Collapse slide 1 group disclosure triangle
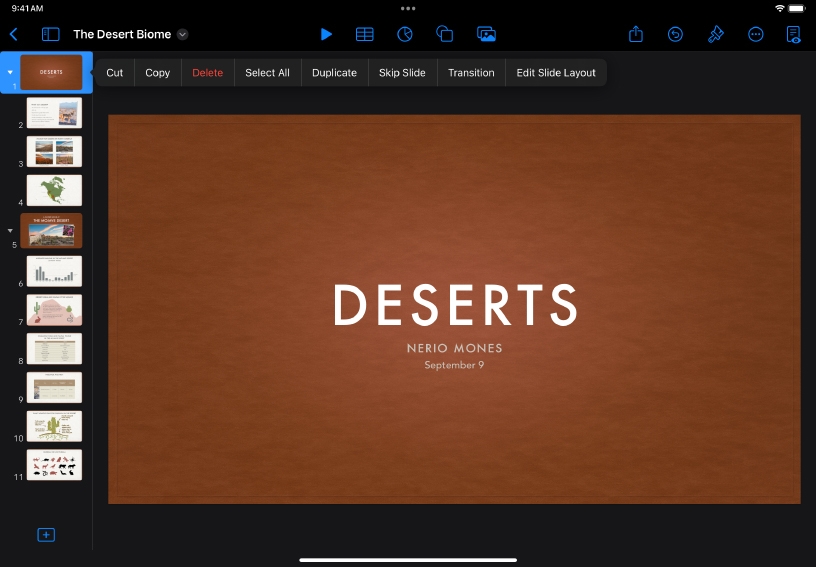 coord(10,72)
